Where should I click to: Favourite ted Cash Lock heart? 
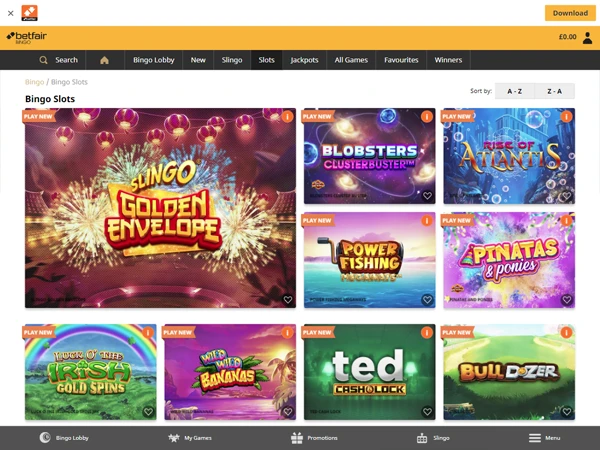click(x=427, y=412)
